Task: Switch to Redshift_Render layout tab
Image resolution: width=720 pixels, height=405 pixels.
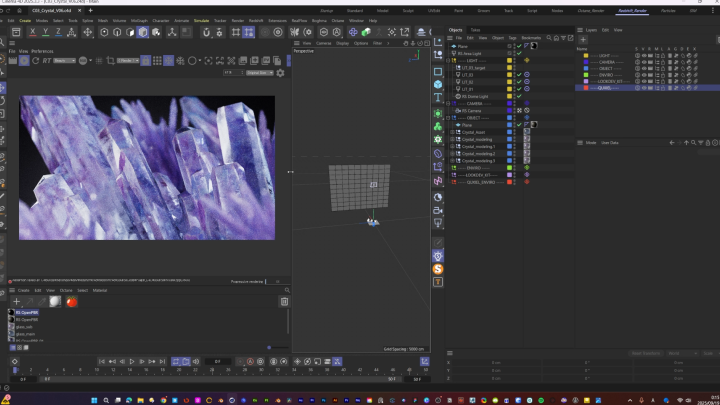Action: click(632, 11)
